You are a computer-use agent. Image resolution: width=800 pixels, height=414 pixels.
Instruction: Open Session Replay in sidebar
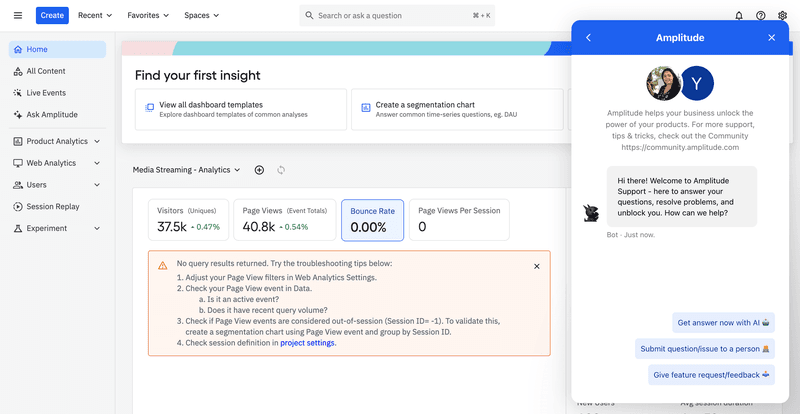(x=57, y=206)
